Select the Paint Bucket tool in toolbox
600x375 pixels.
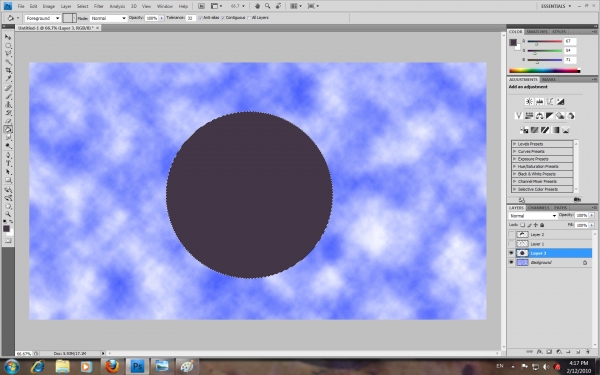point(8,129)
